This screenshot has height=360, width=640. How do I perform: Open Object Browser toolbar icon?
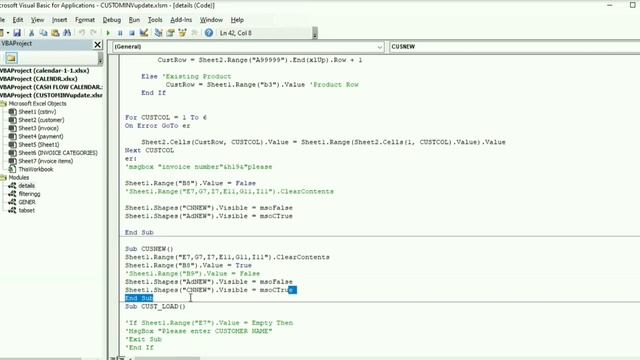click(x=182, y=33)
